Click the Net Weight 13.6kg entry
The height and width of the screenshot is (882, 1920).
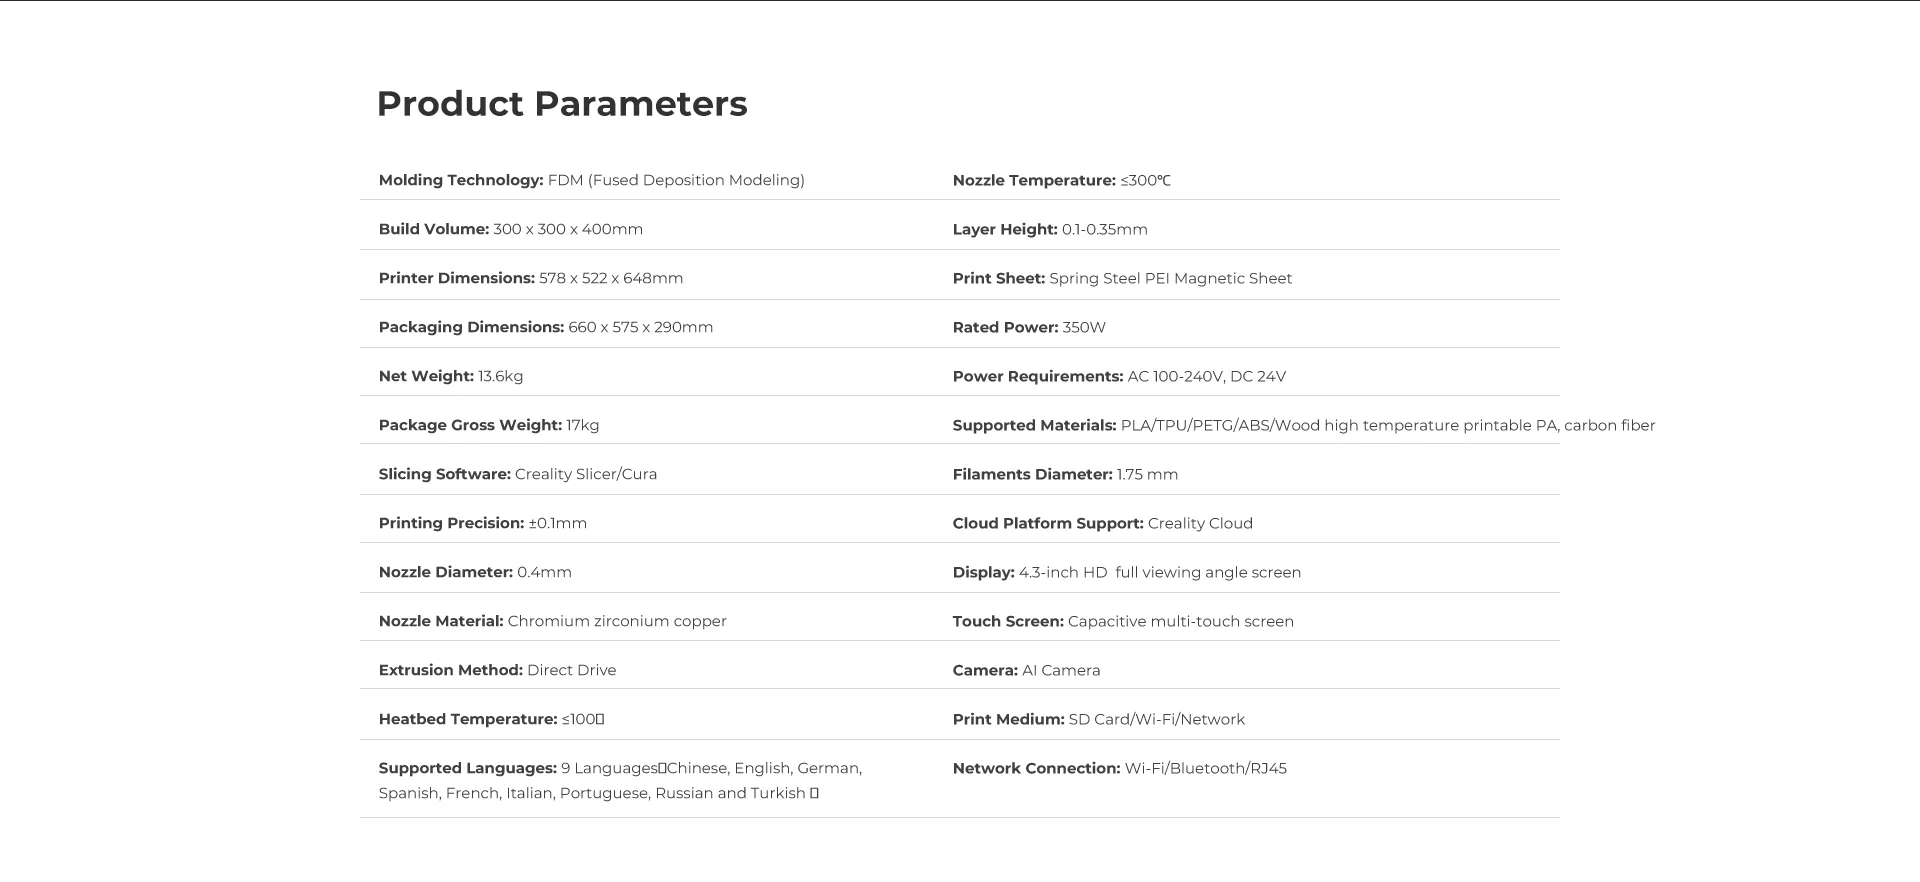450,376
